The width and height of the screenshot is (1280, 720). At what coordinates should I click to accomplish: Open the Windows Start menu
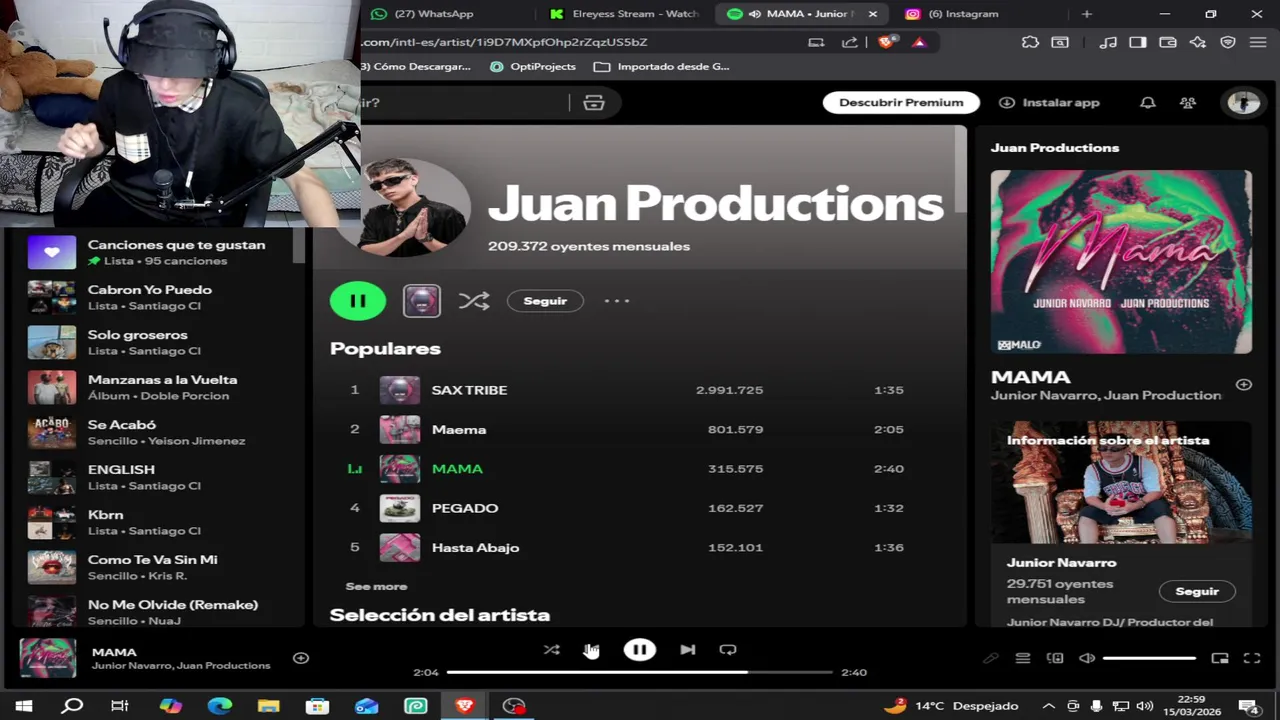tap(24, 706)
